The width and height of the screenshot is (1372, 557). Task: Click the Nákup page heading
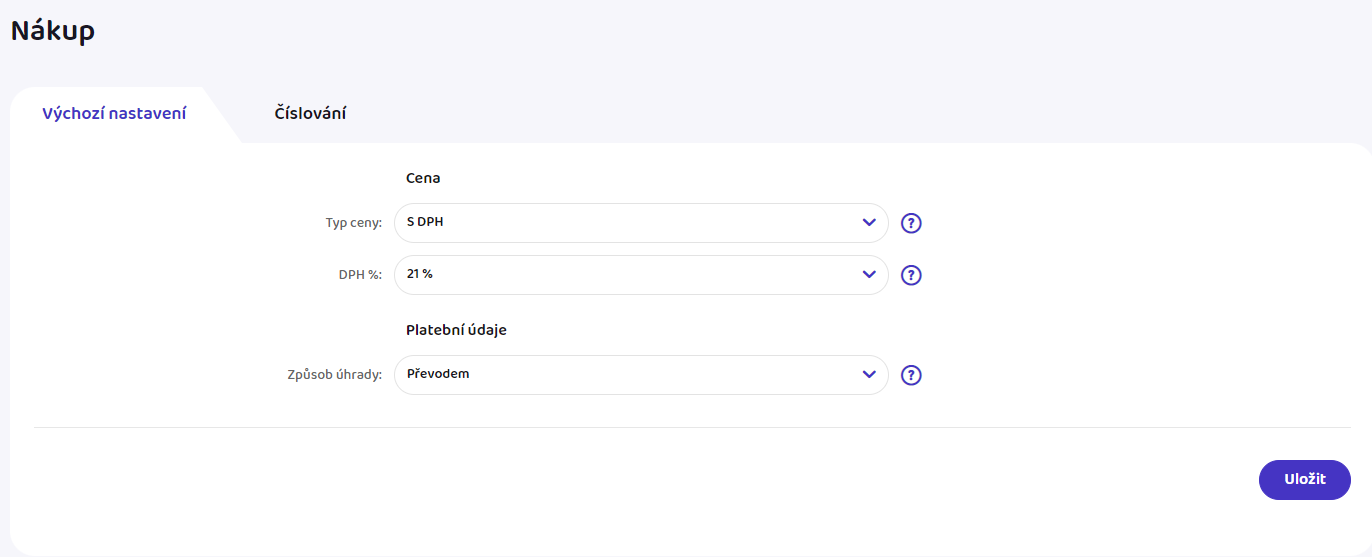53,31
